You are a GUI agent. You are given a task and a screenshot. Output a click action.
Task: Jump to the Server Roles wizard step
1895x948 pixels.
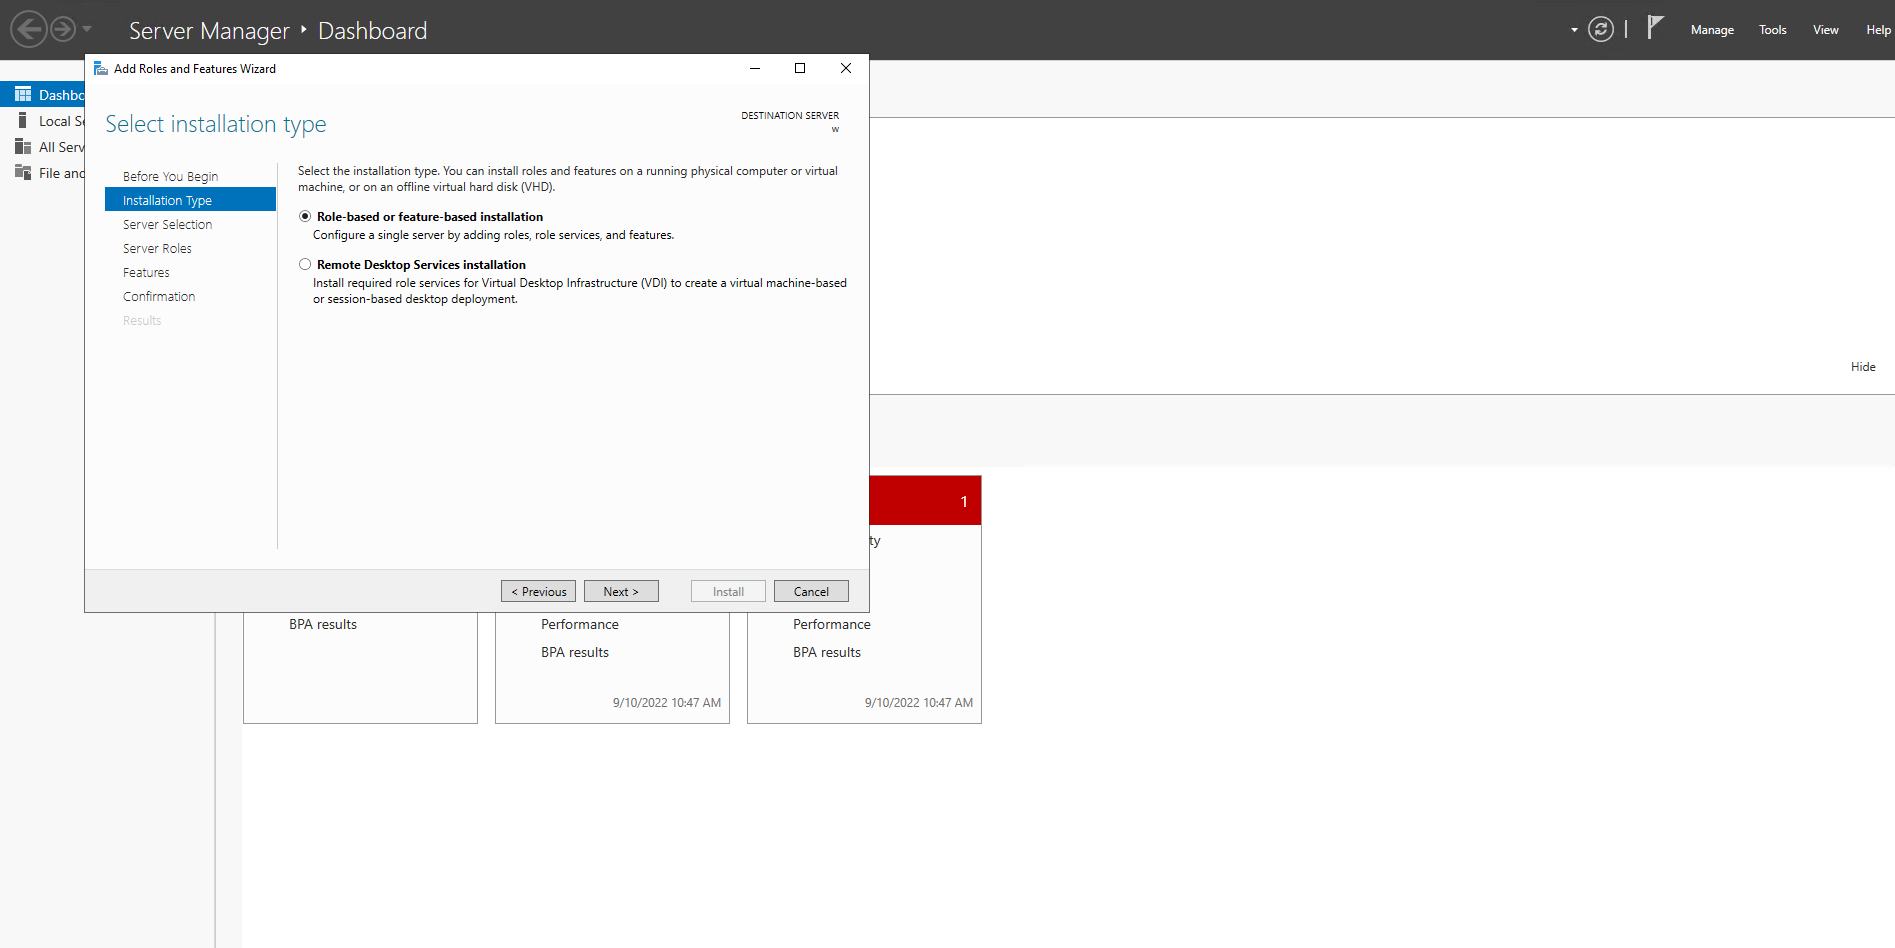157,248
